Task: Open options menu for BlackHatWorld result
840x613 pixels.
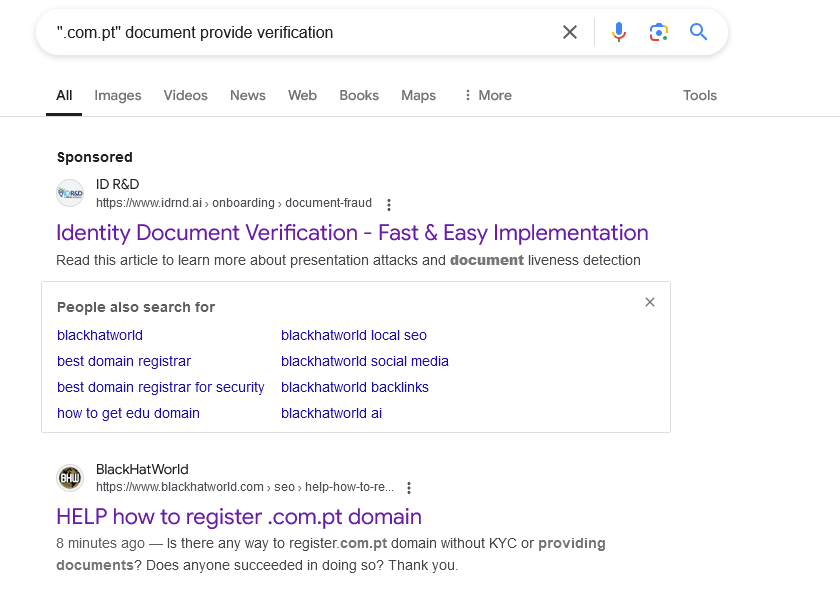Action: (409, 488)
